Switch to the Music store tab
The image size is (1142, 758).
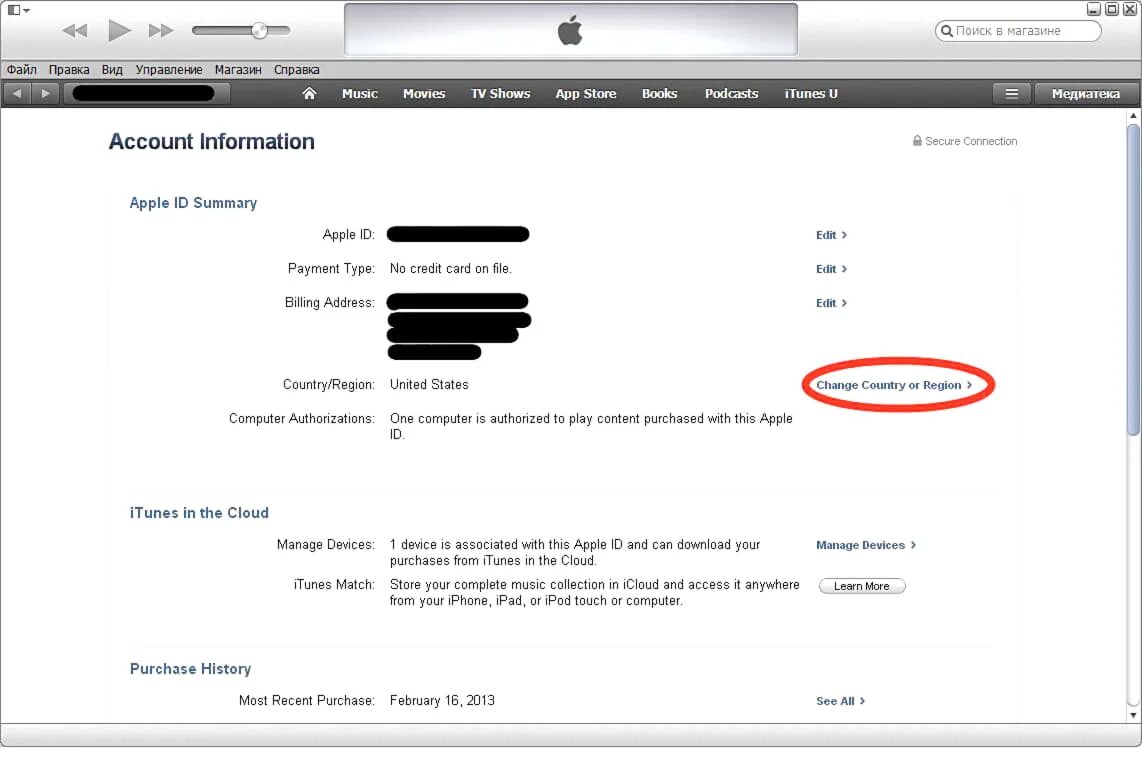pyautogui.click(x=360, y=94)
